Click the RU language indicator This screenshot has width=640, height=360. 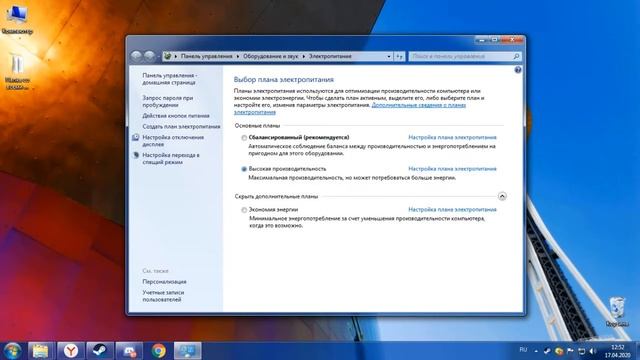(523, 350)
